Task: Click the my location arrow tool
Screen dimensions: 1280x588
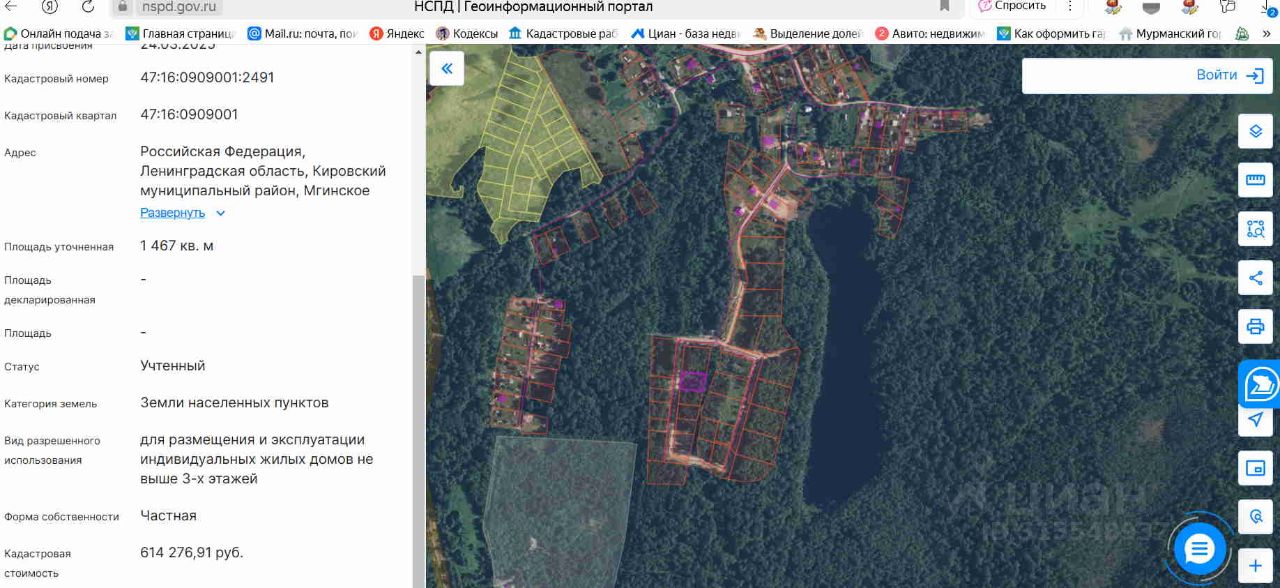Action: [1255, 419]
